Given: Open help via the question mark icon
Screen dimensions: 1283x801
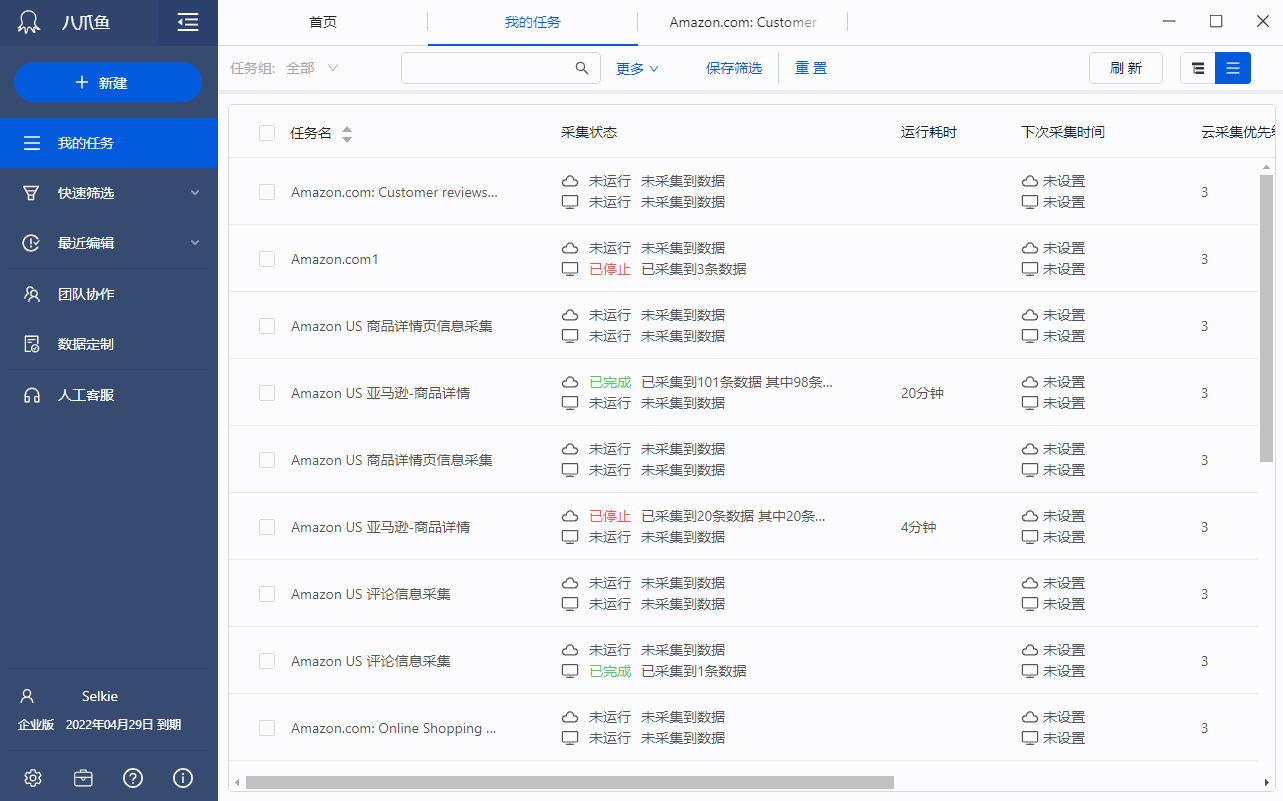Looking at the screenshot, I should coord(133,778).
